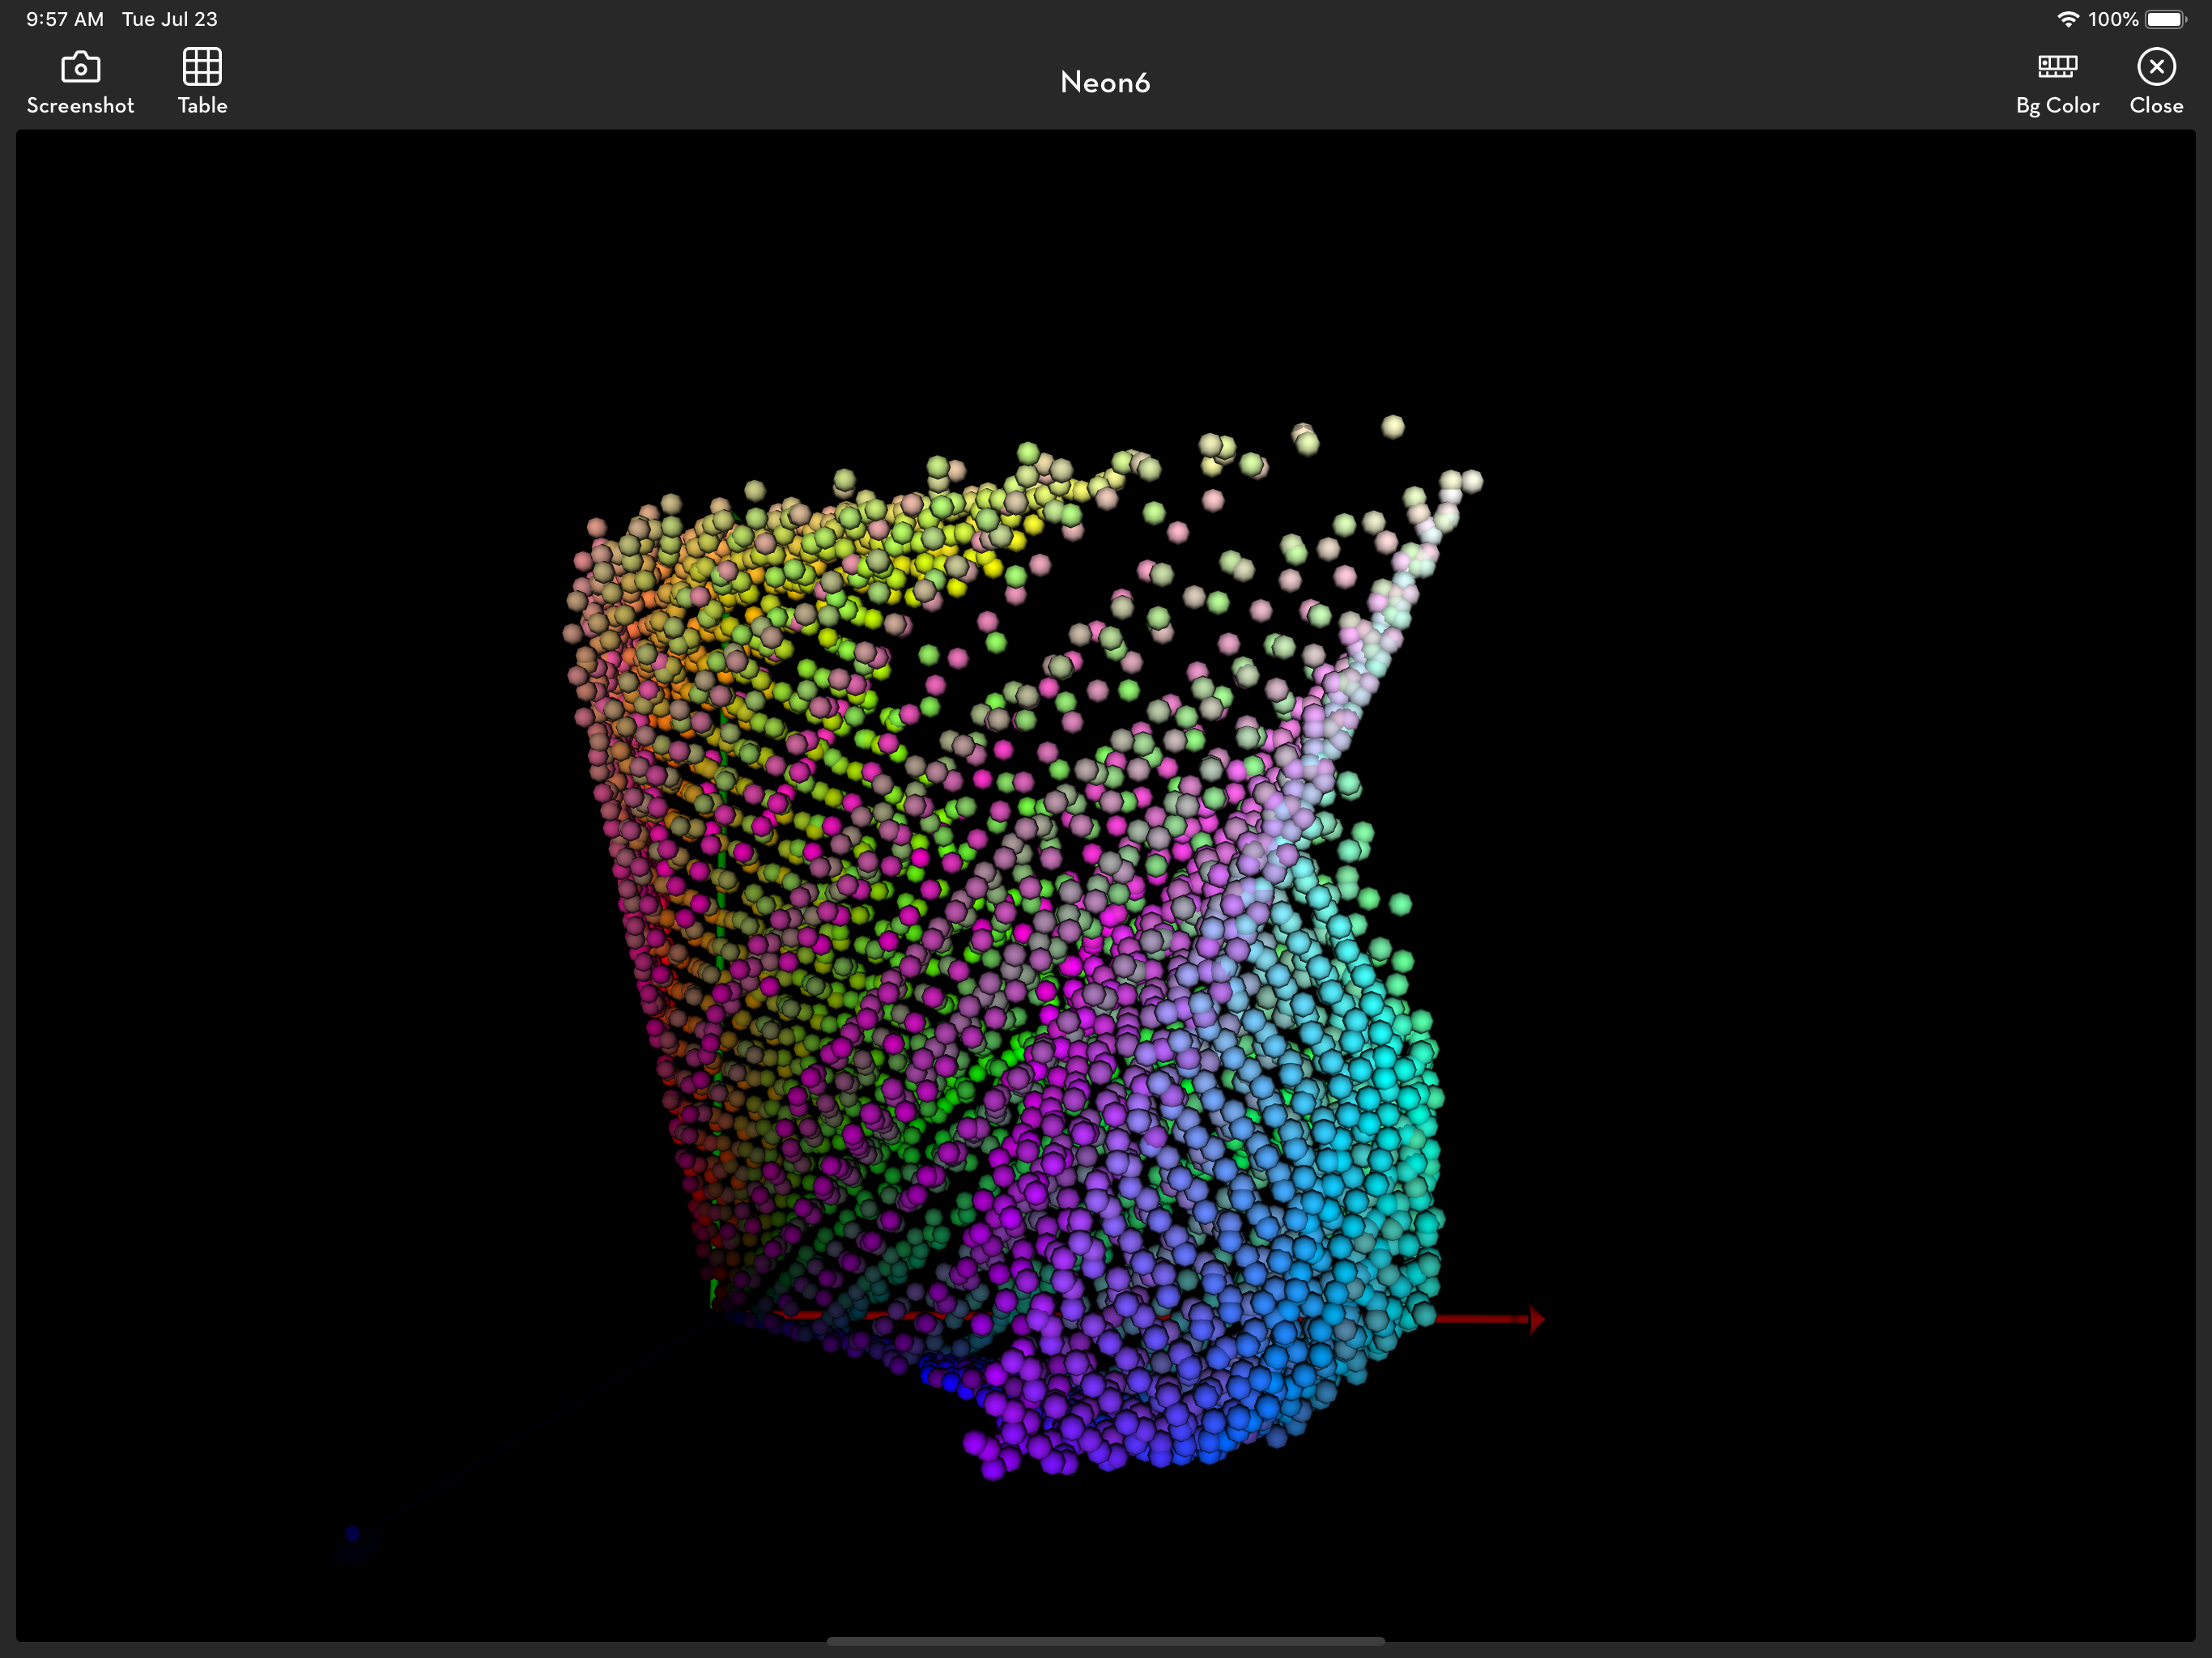2212x1658 pixels.
Task: Click the Bg Color text label
Action: click(2057, 106)
